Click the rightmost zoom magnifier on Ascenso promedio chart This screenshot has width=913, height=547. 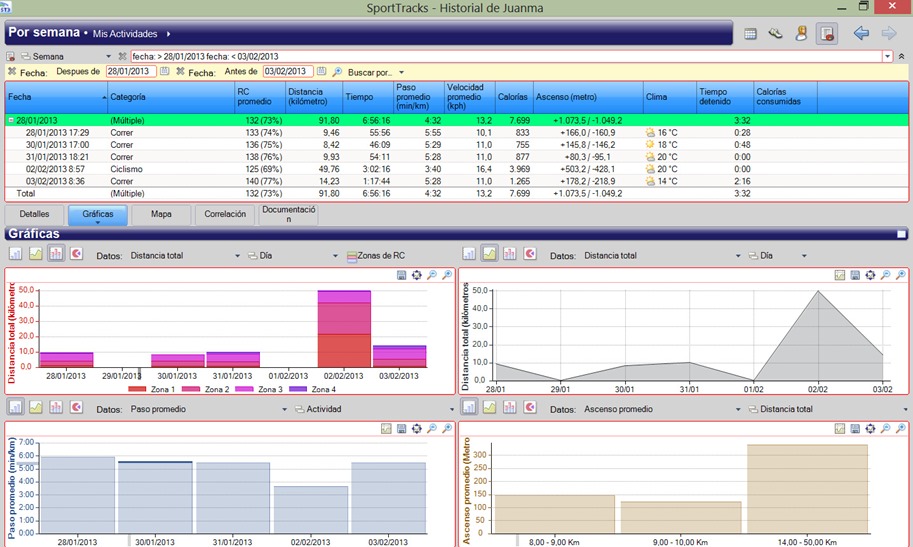point(900,429)
